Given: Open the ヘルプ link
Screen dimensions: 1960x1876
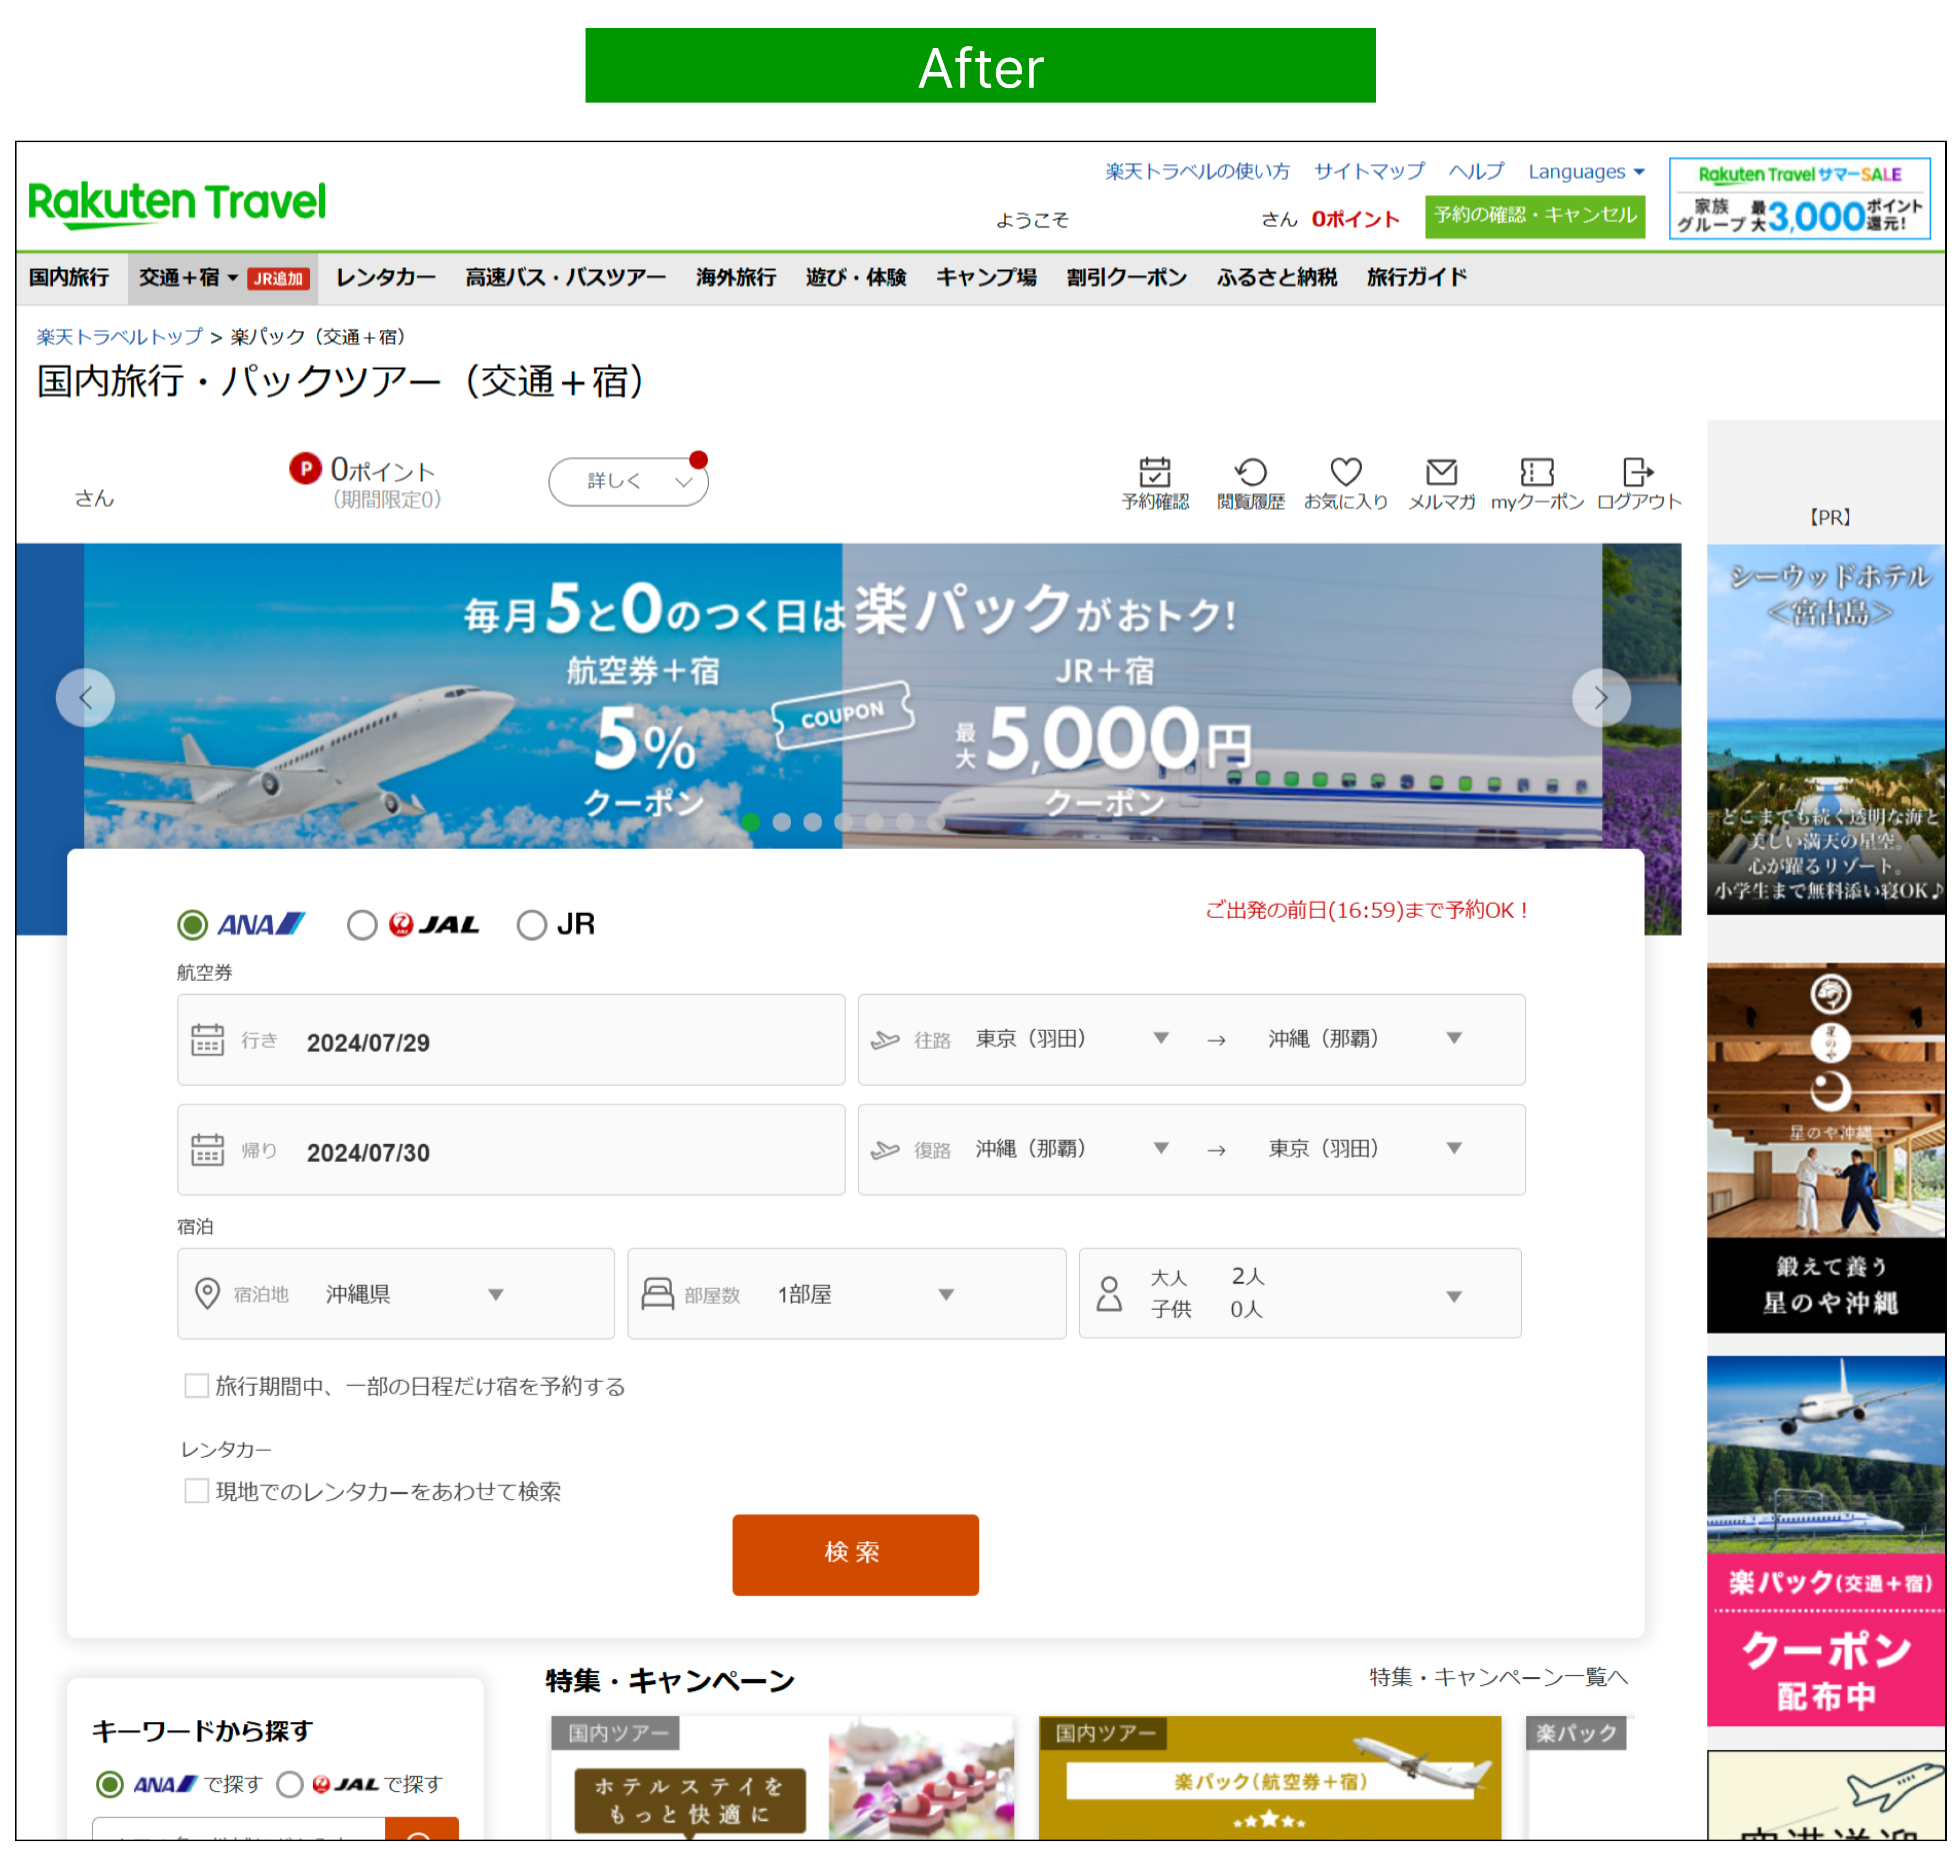Looking at the screenshot, I should (1476, 171).
